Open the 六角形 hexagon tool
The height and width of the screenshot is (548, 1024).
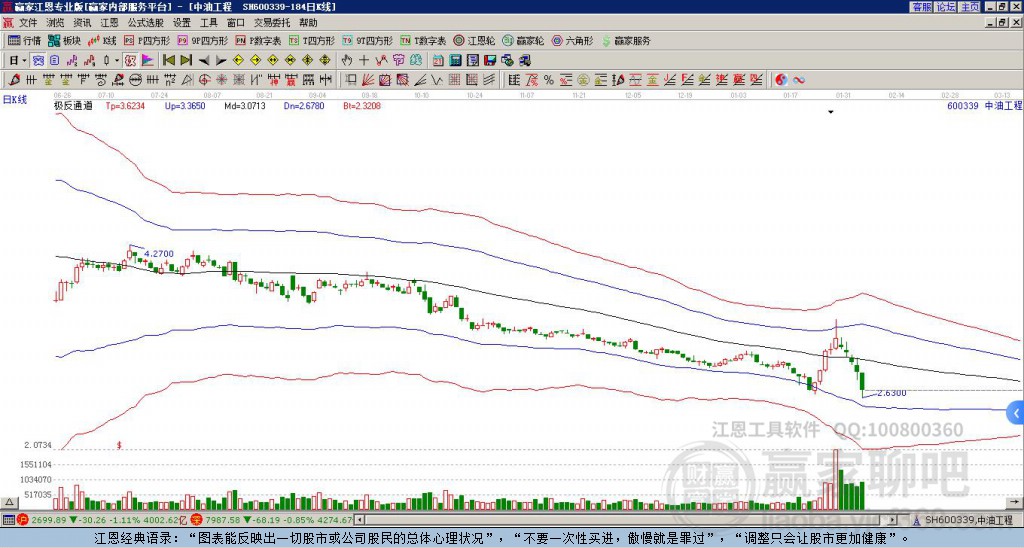(573, 40)
